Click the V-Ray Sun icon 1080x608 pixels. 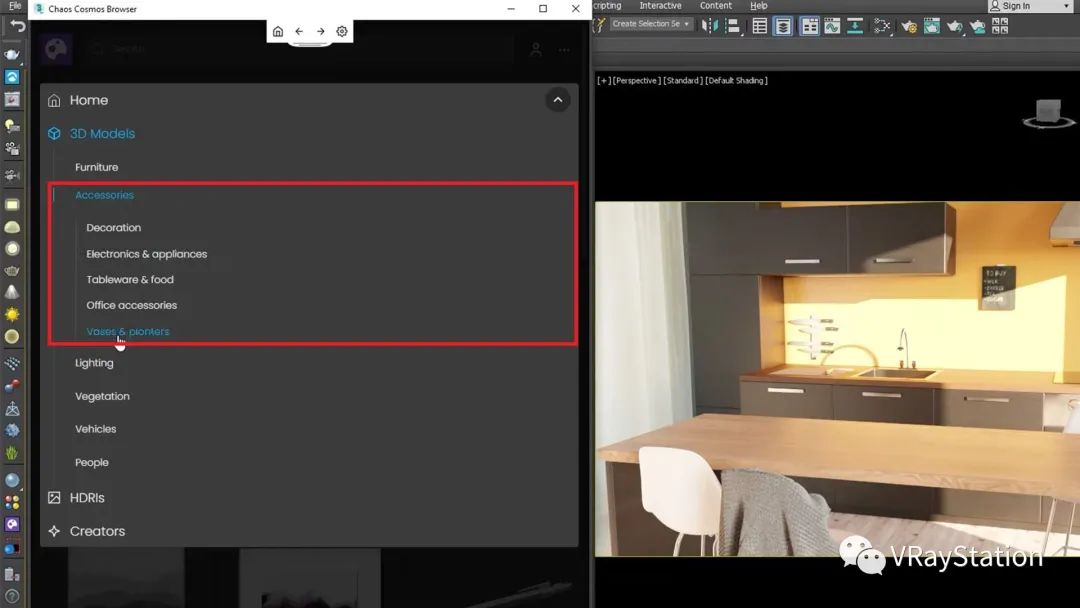[12, 315]
